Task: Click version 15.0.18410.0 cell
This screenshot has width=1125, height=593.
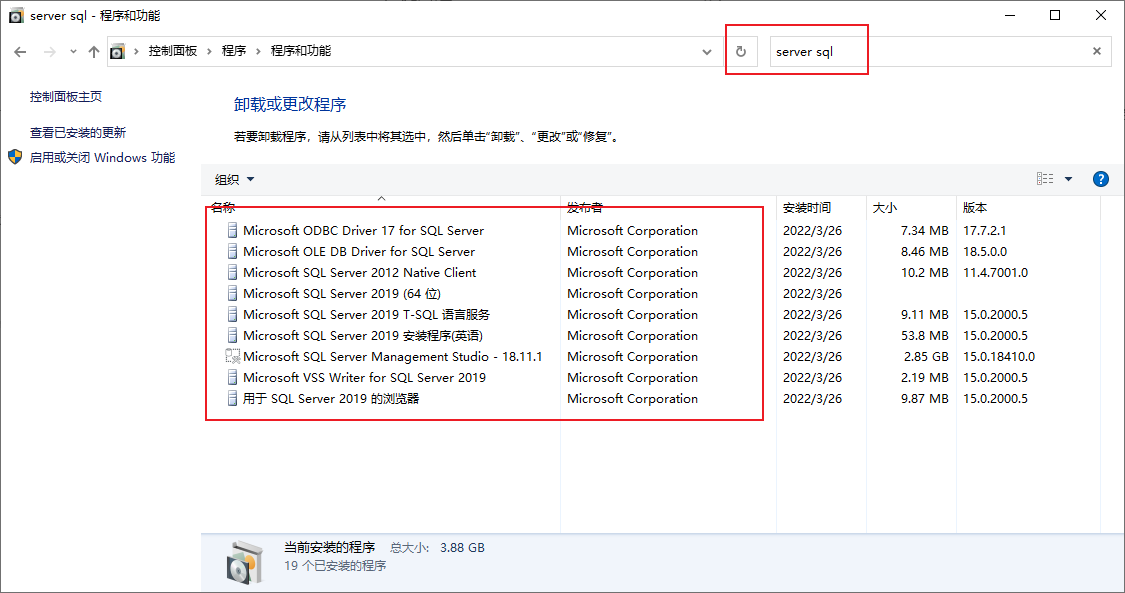Action: tap(999, 356)
